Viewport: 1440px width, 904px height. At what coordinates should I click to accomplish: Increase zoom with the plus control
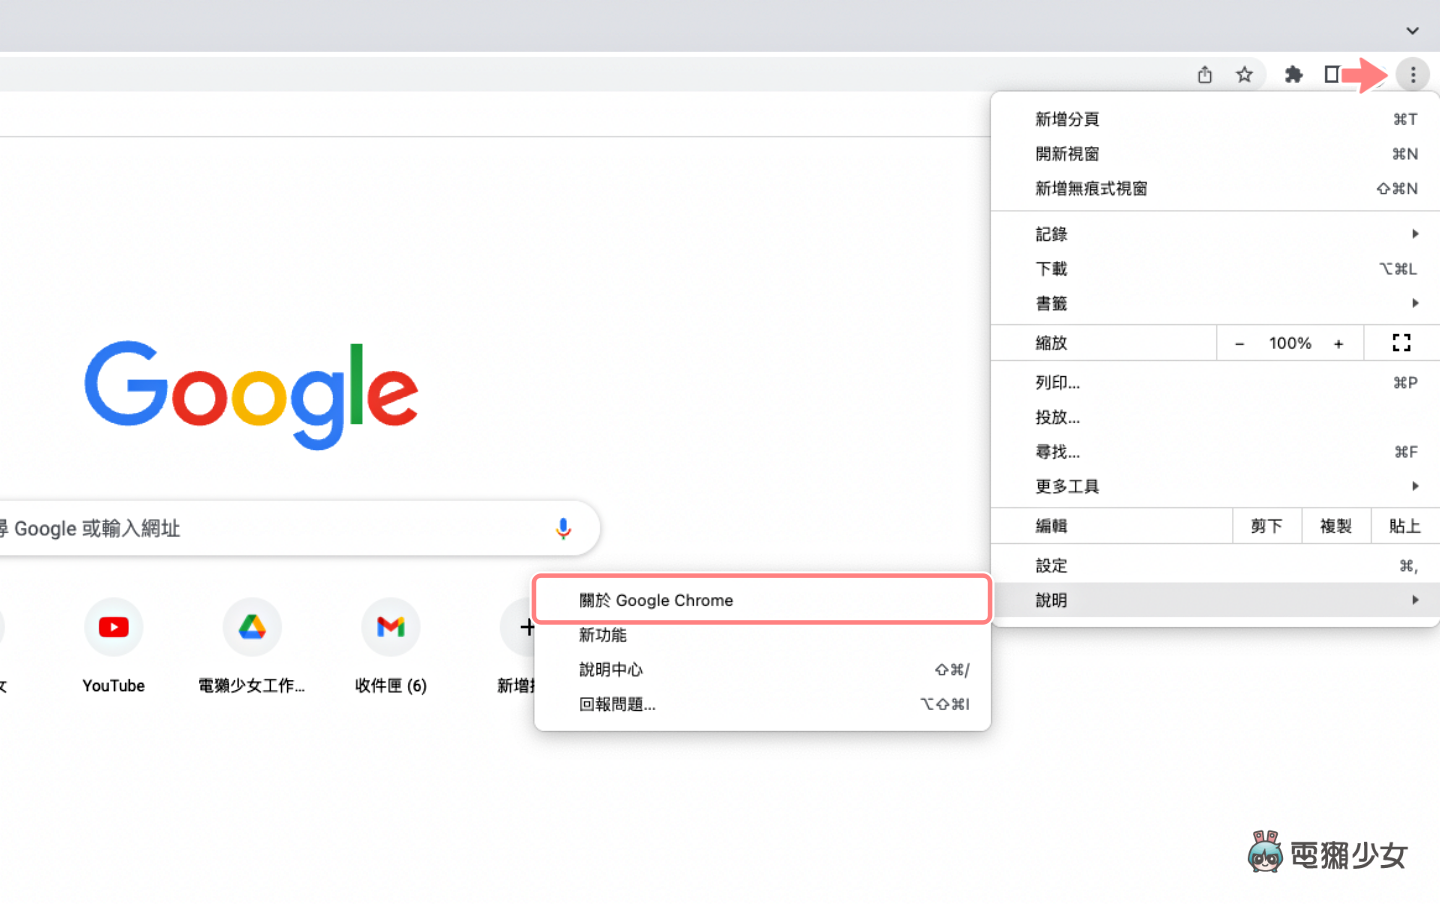pos(1338,342)
